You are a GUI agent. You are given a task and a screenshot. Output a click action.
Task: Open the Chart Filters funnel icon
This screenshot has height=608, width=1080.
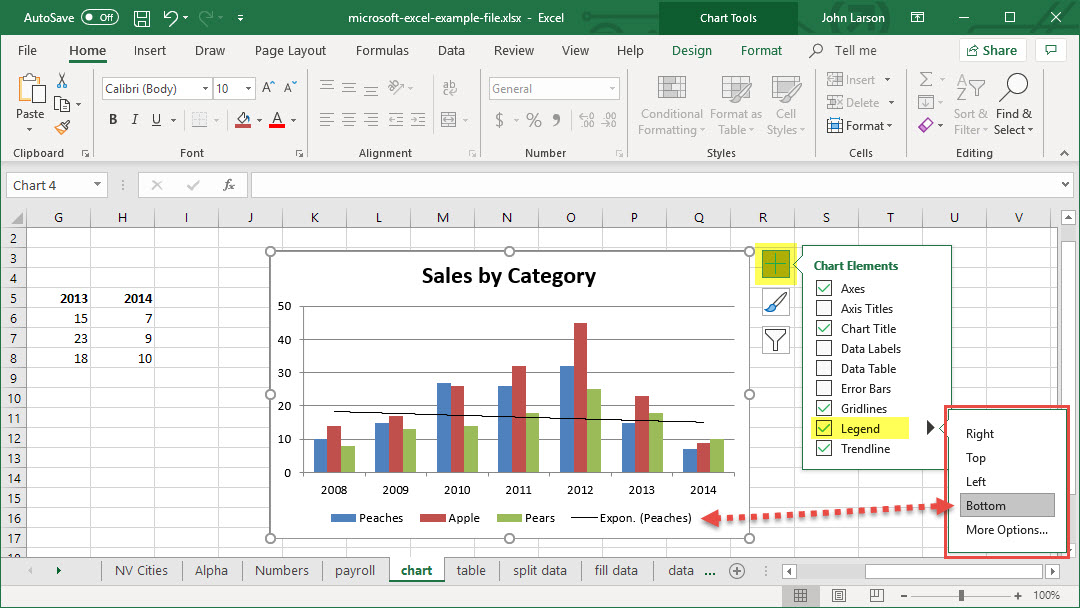[776, 340]
